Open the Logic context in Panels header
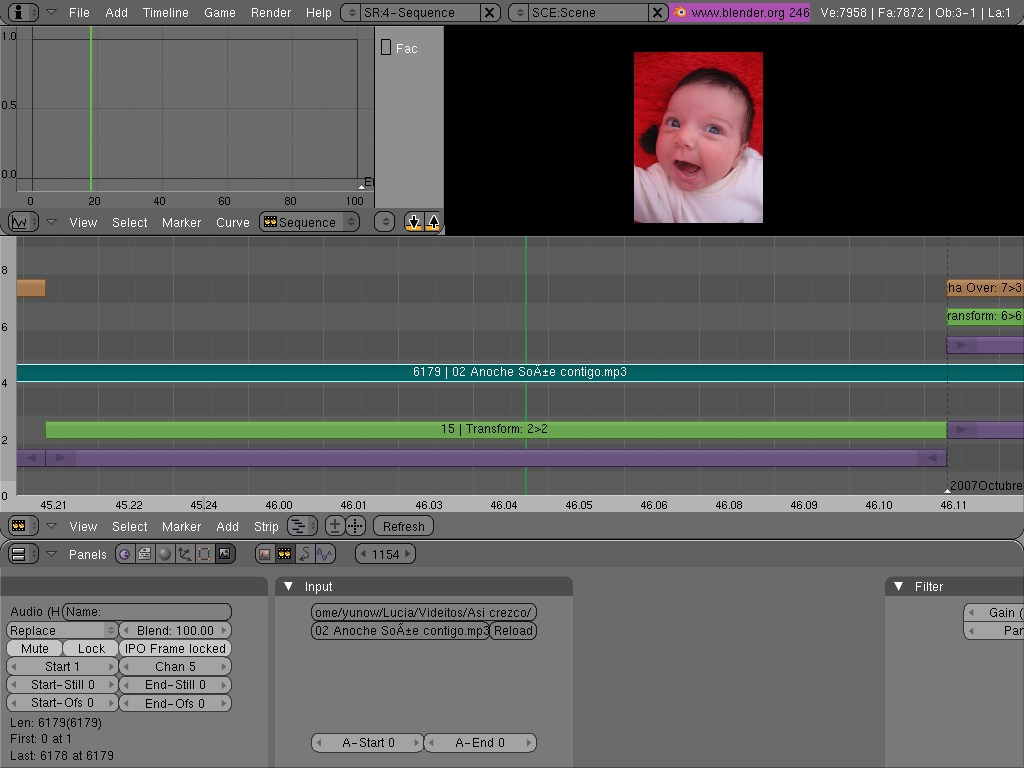The width and height of the screenshot is (1024, 768). [x=125, y=553]
